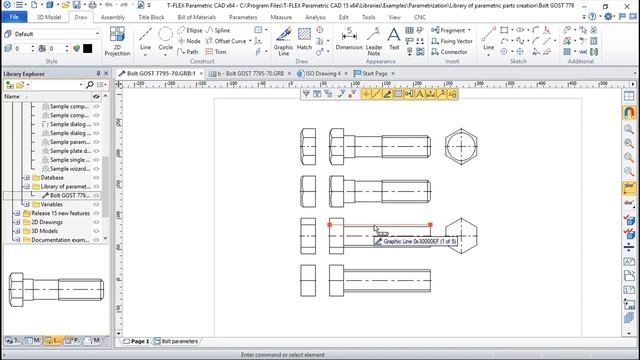Open the Offset Curve dropdown arrow
This screenshot has height=360, width=640.
tap(250, 41)
